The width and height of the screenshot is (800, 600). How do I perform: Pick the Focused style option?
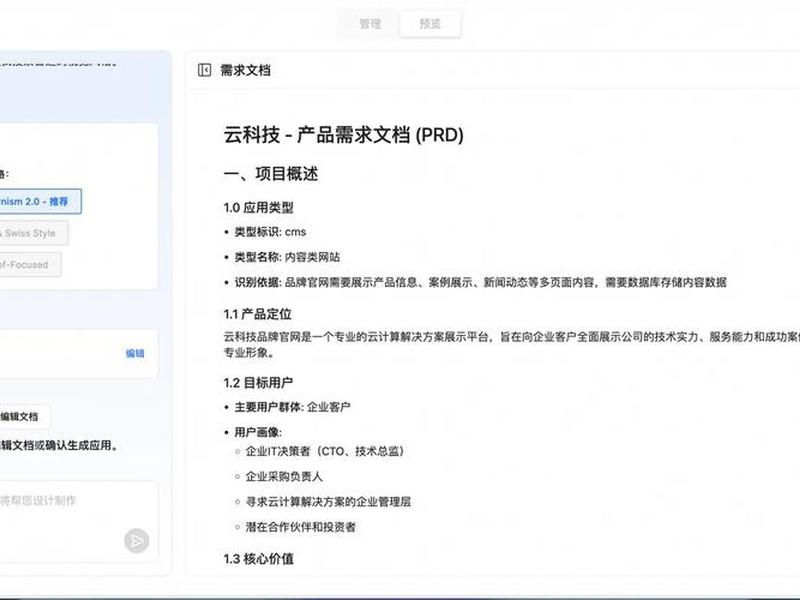(31, 265)
